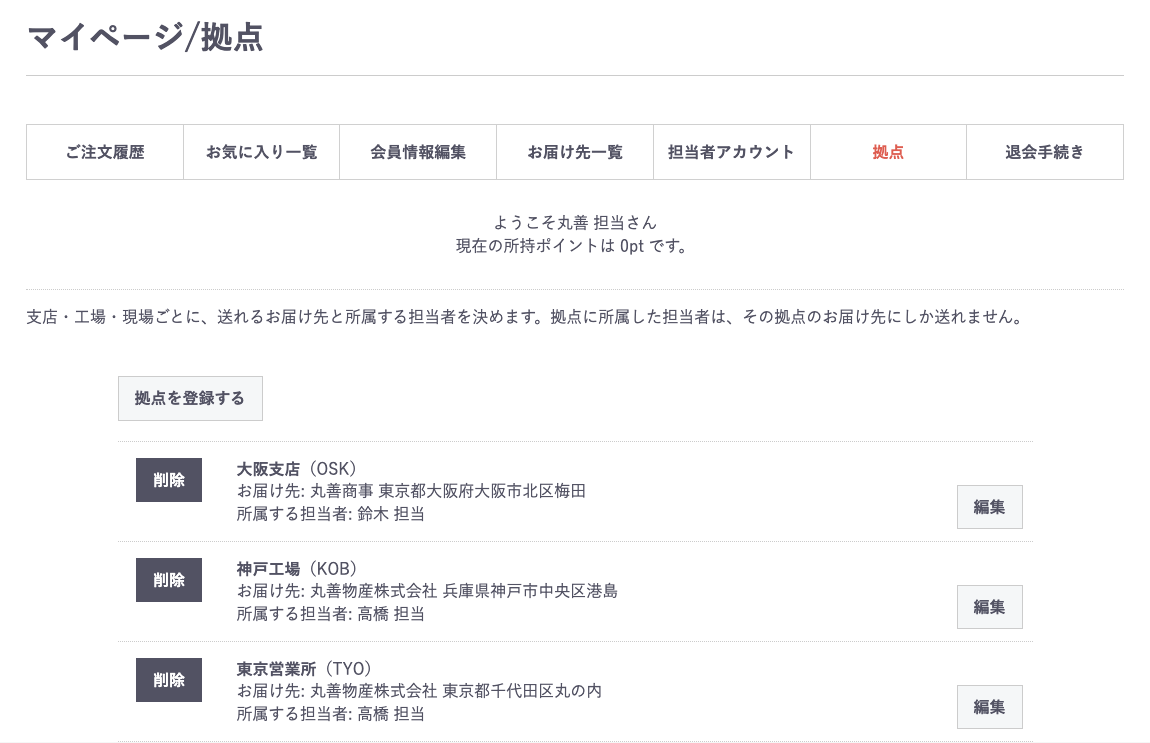This screenshot has height=743, width=1150.
Task: Select the お届け先一覧 tab
Action: [575, 152]
